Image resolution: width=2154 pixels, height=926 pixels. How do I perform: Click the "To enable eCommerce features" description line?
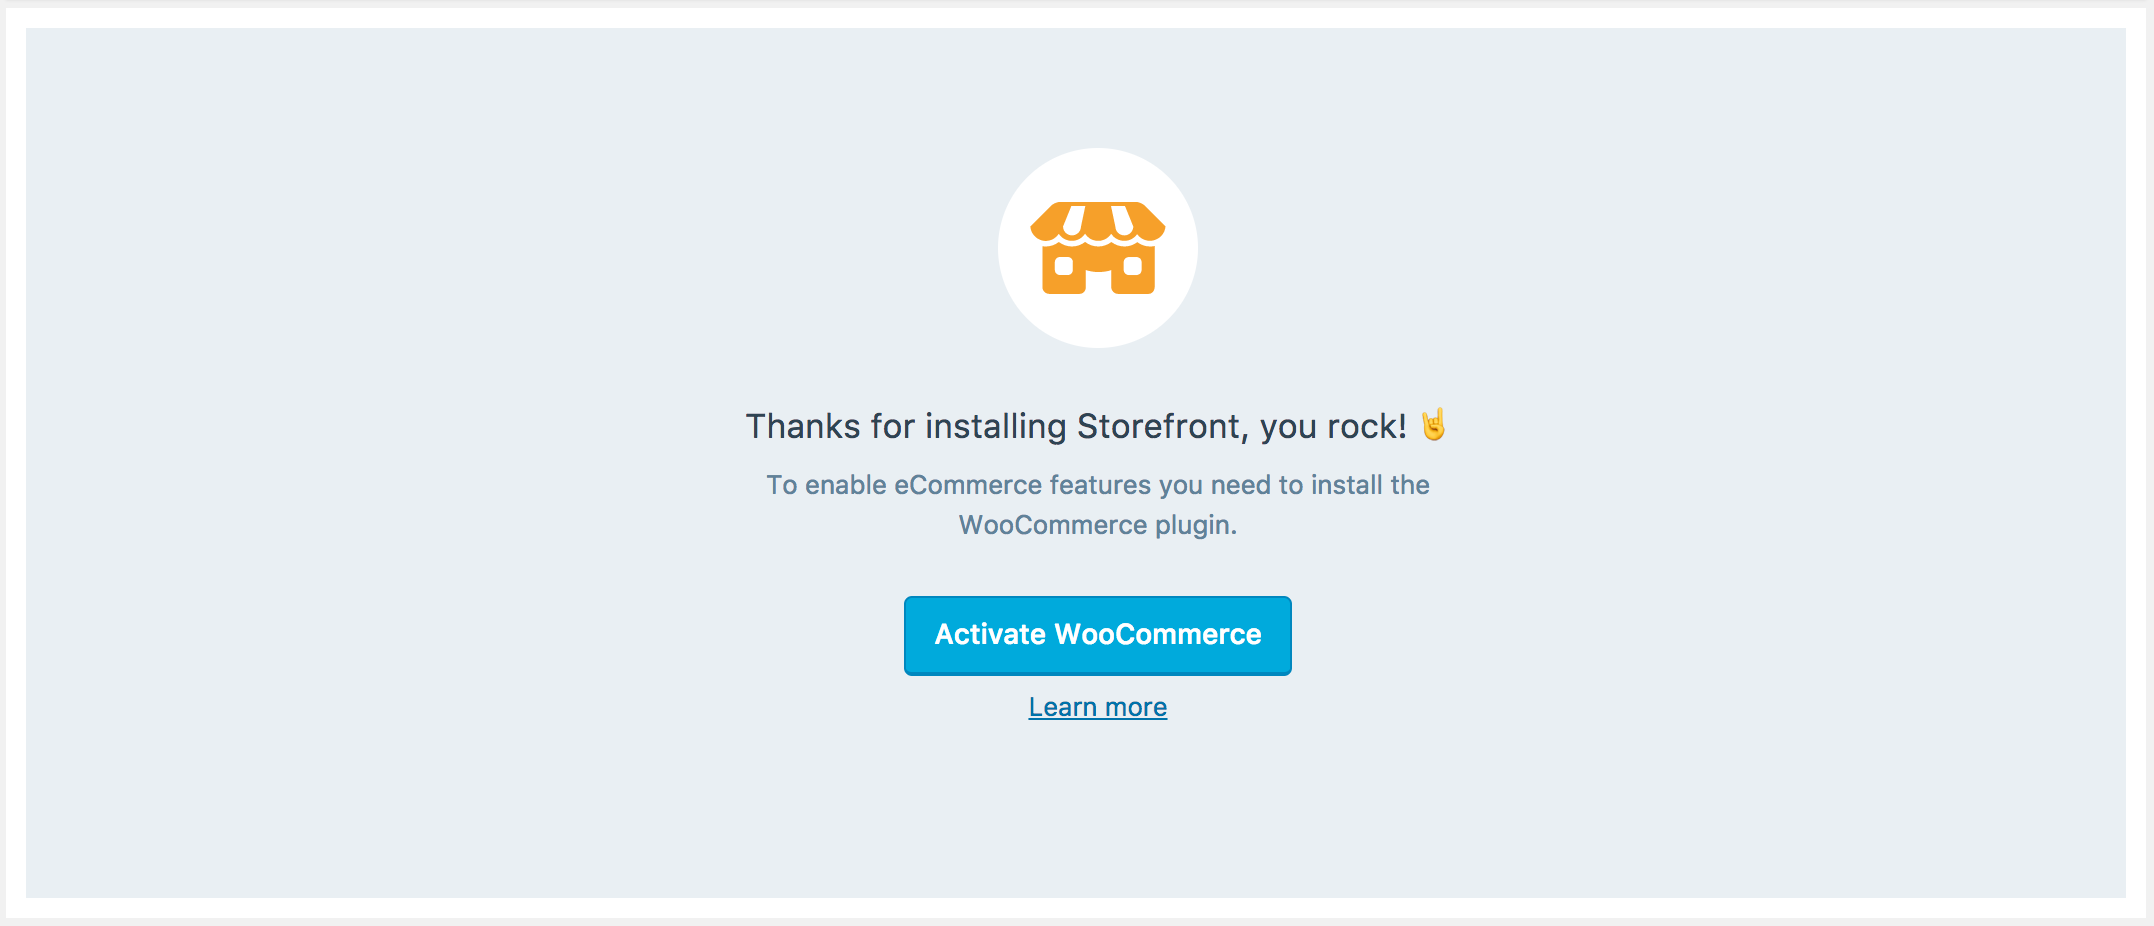pyautogui.click(x=1098, y=485)
